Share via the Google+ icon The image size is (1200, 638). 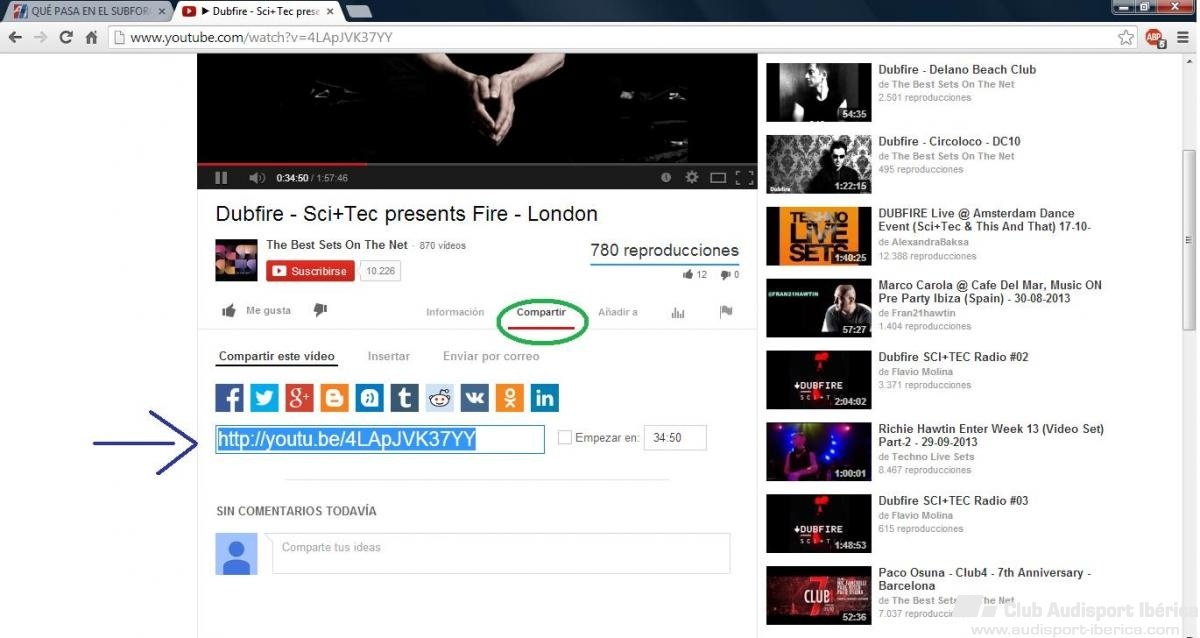pos(300,398)
